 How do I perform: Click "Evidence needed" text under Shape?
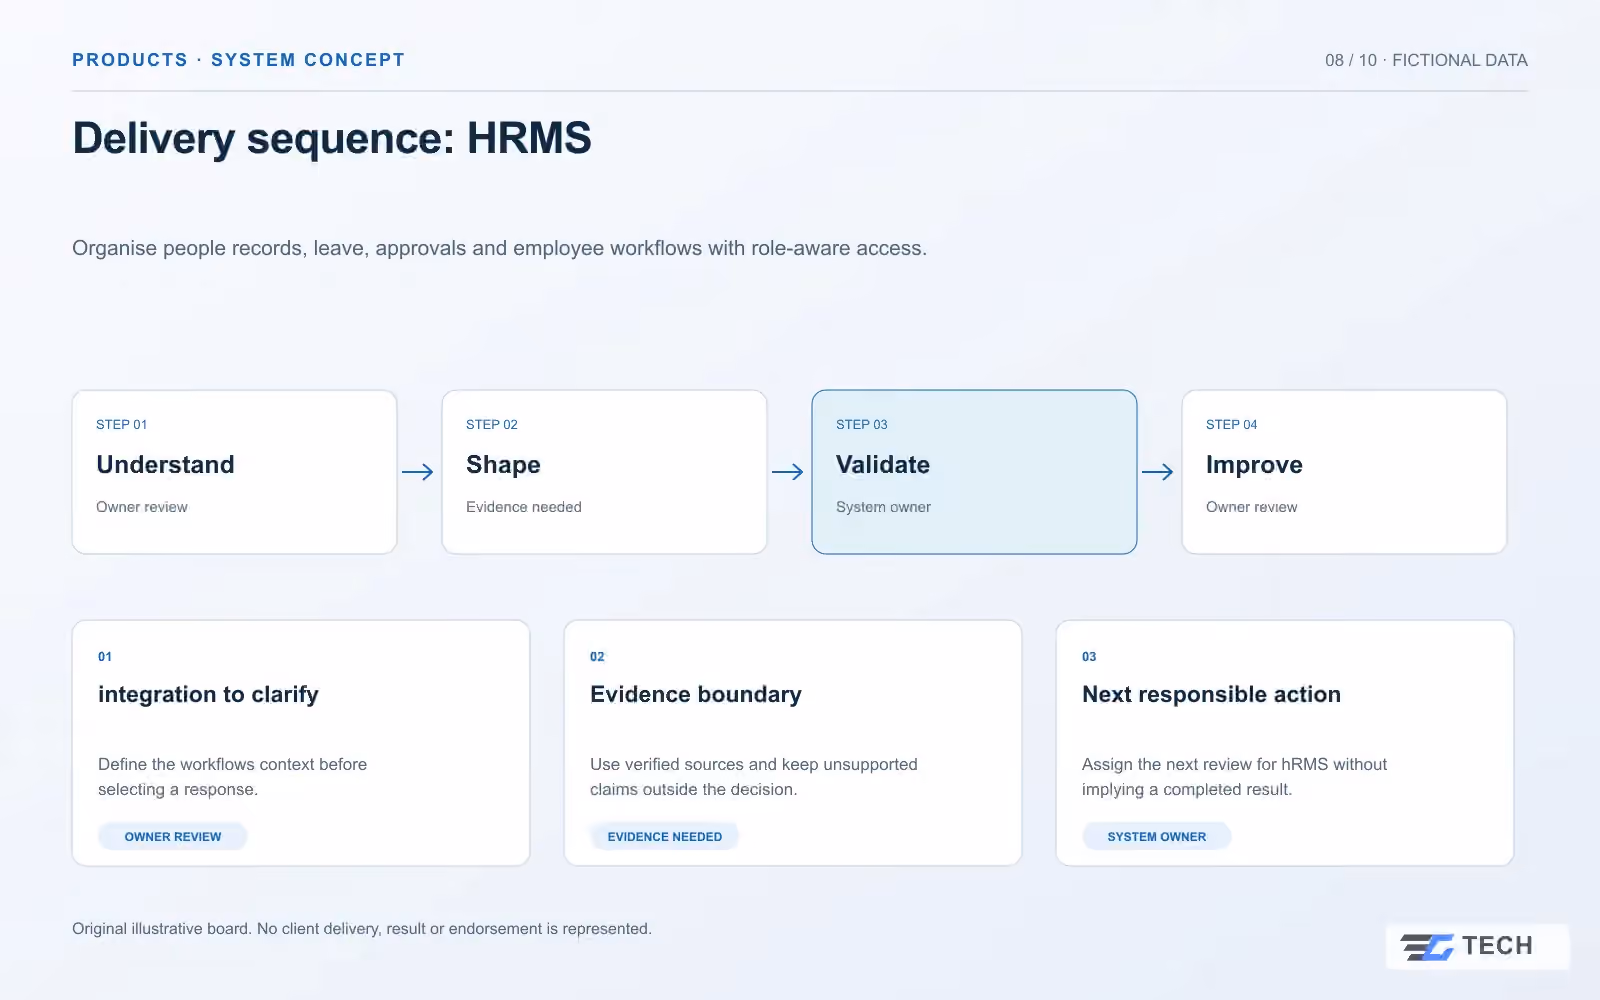pos(524,507)
